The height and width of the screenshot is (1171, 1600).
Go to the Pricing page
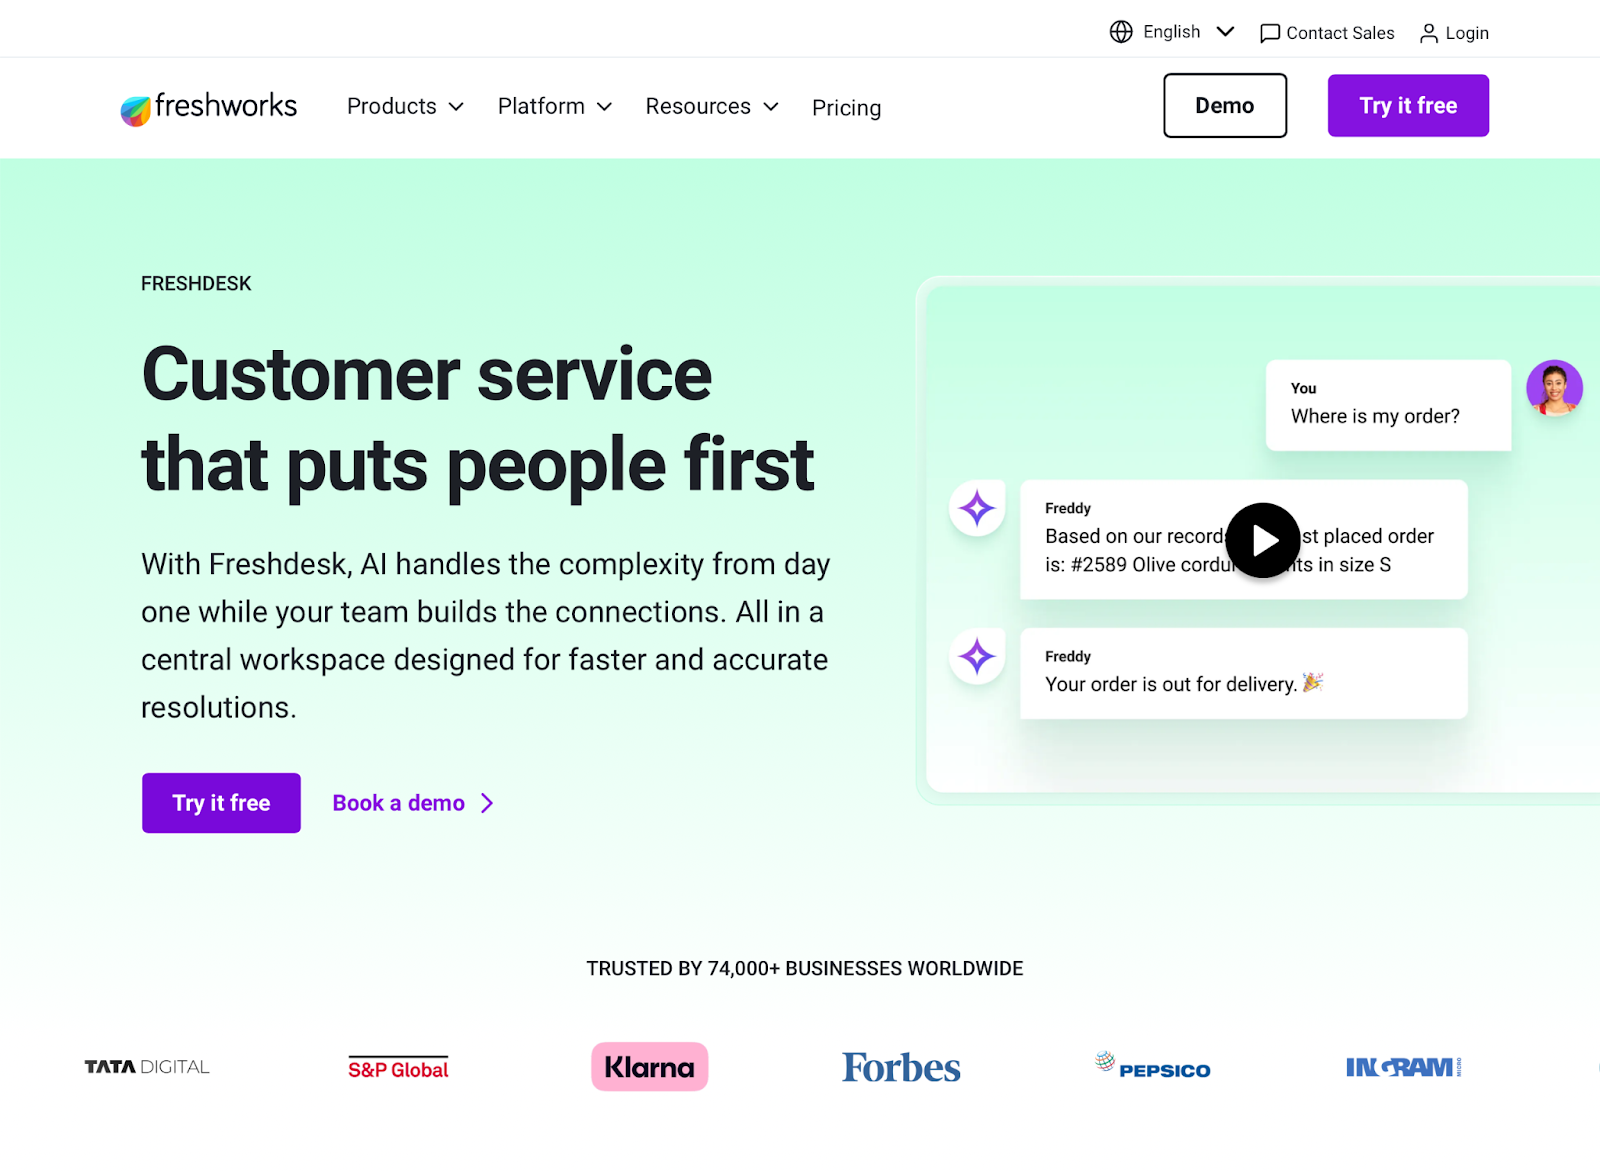click(x=846, y=108)
